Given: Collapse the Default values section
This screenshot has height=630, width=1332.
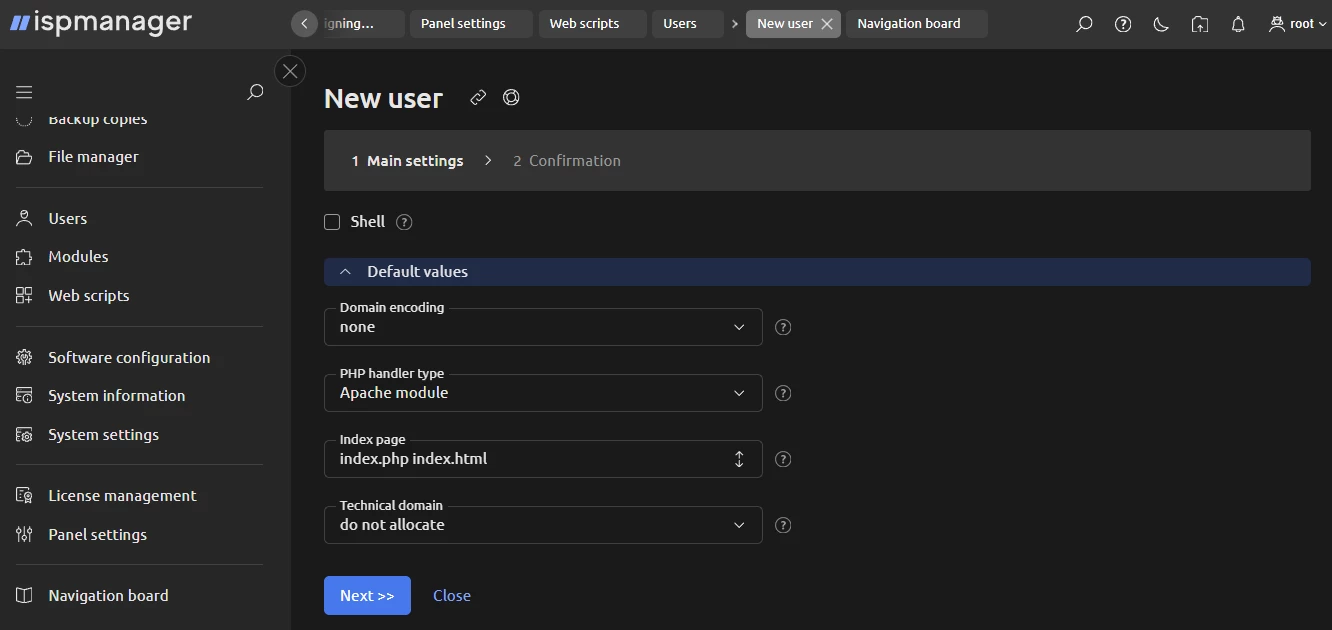Looking at the screenshot, I should click(x=346, y=271).
